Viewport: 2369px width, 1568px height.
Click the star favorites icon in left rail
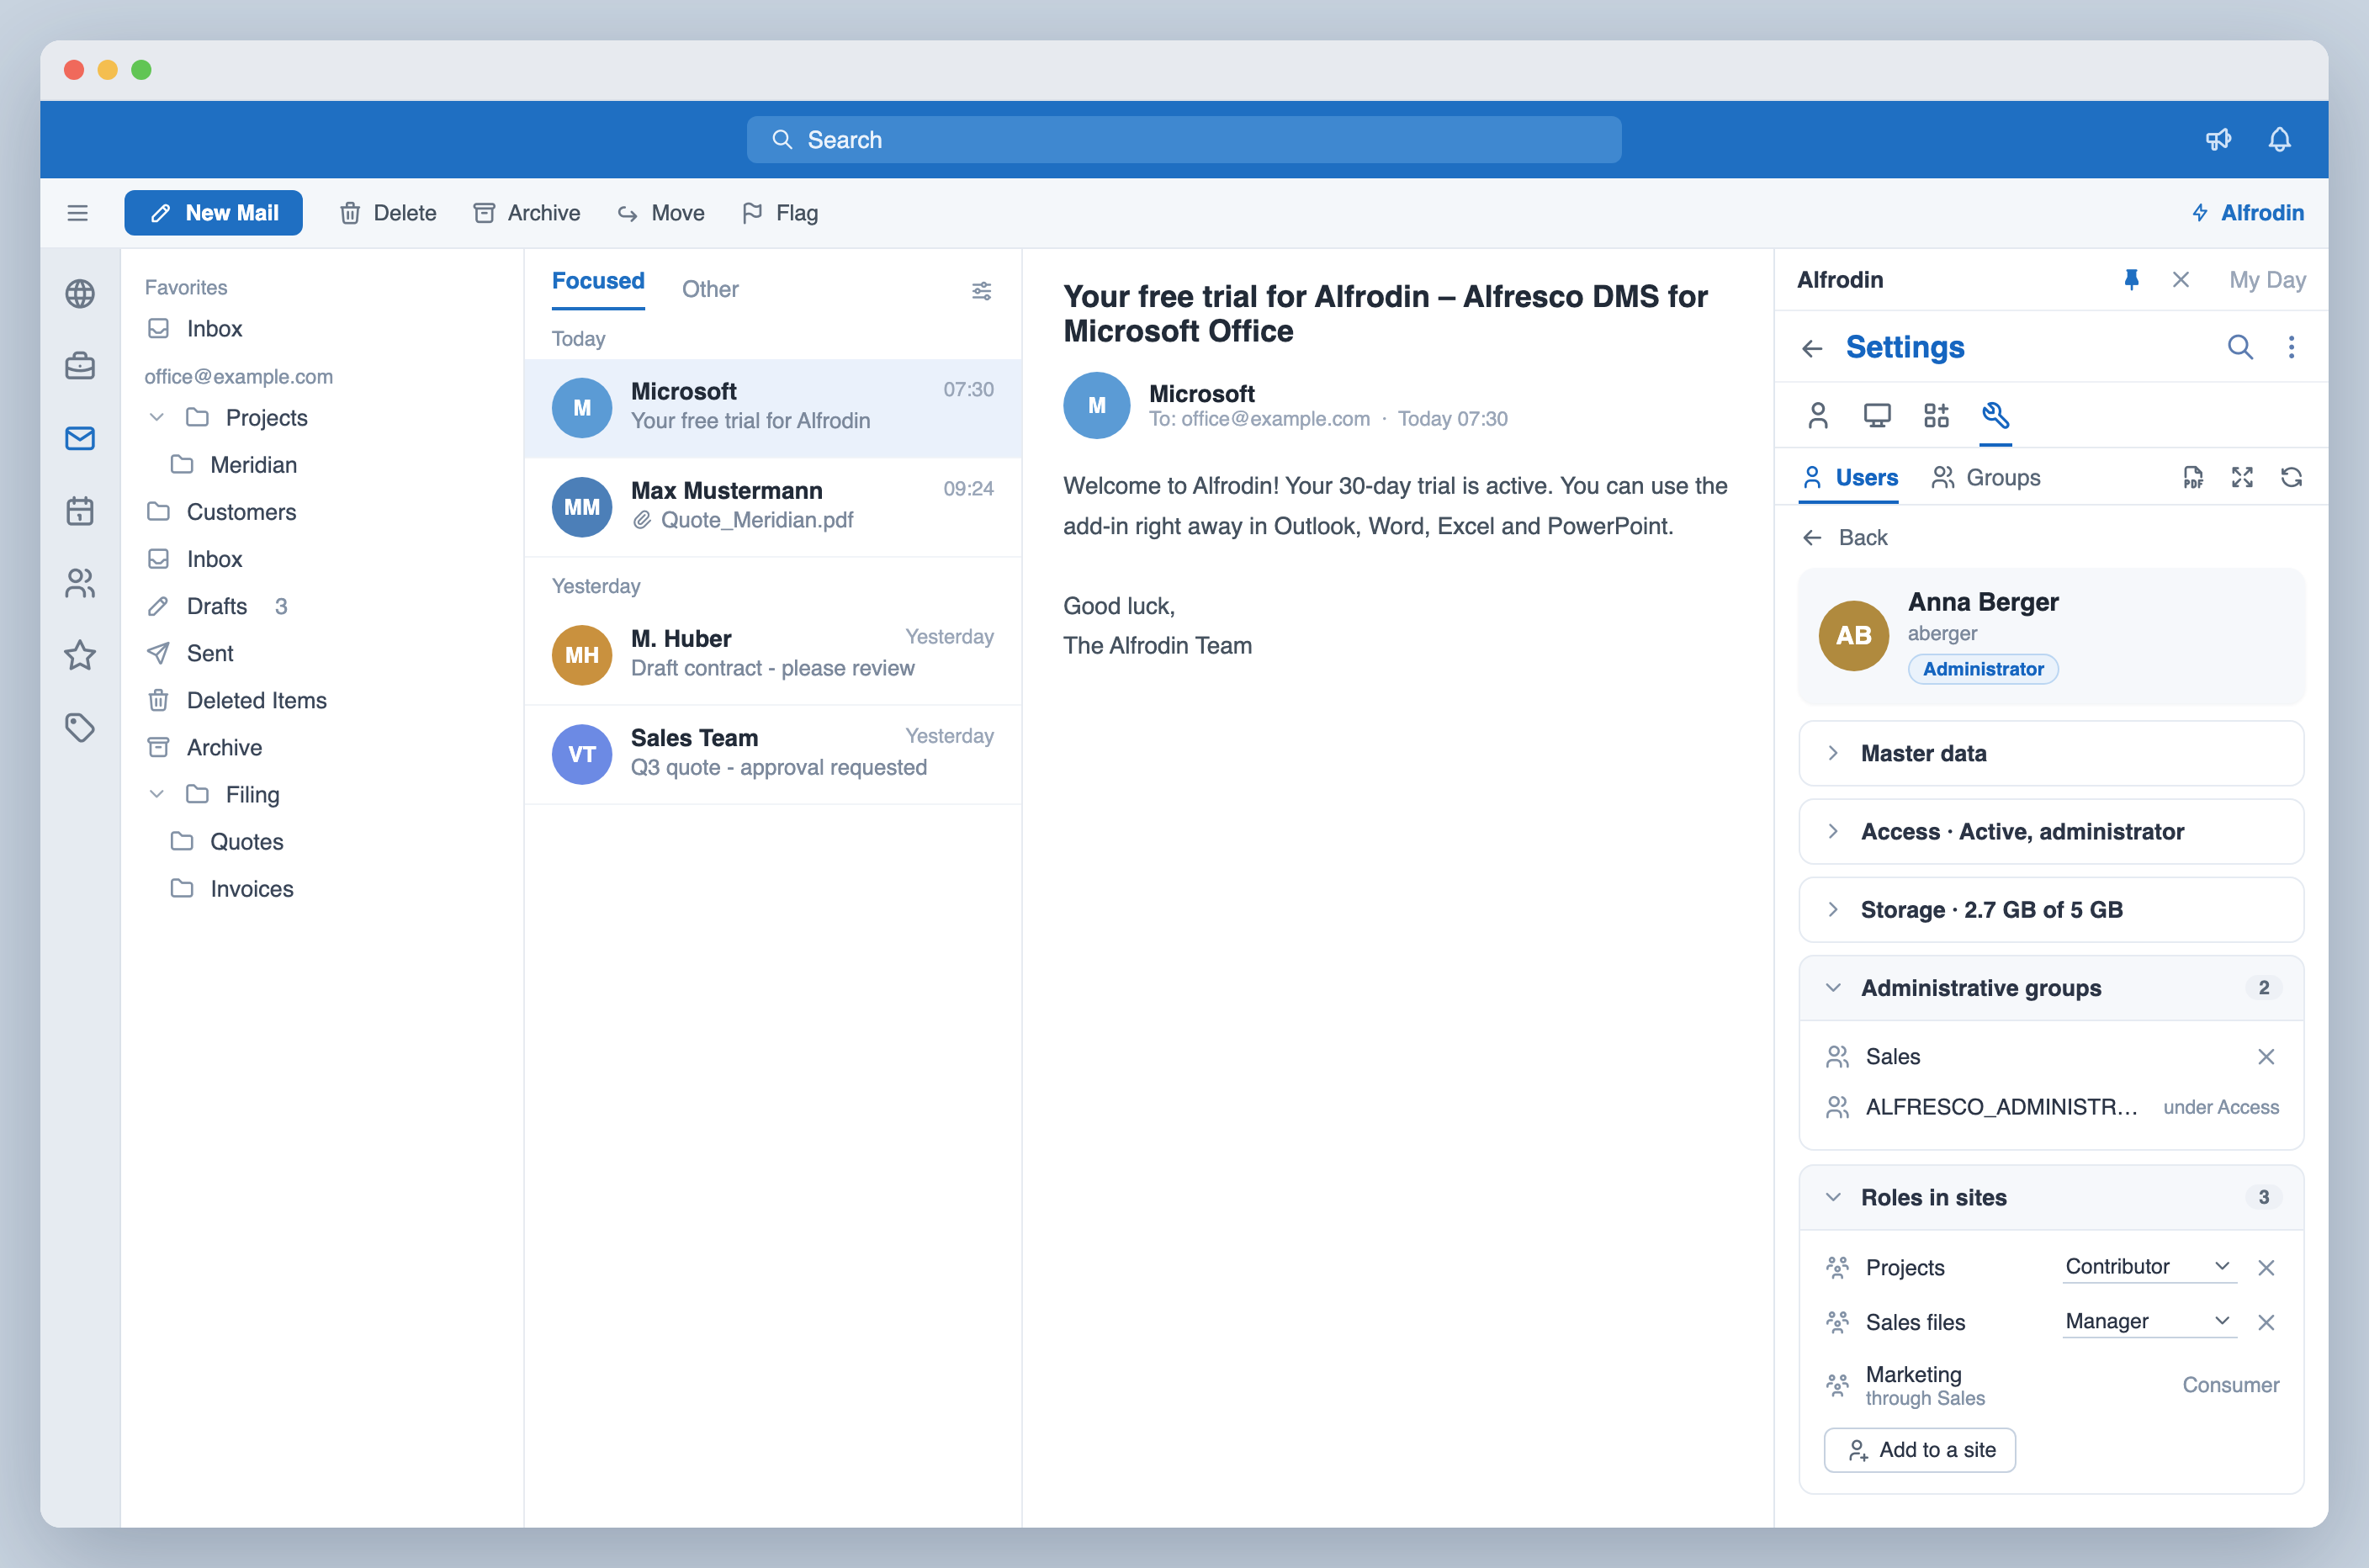(x=80, y=655)
